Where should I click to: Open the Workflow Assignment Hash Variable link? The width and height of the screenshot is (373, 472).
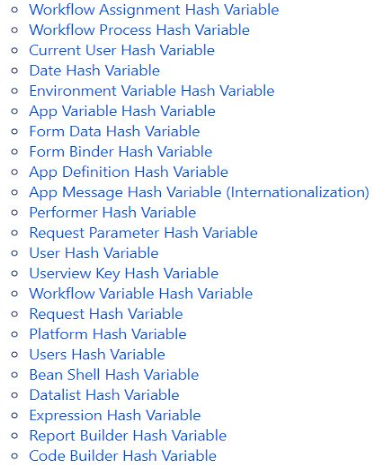154,10
